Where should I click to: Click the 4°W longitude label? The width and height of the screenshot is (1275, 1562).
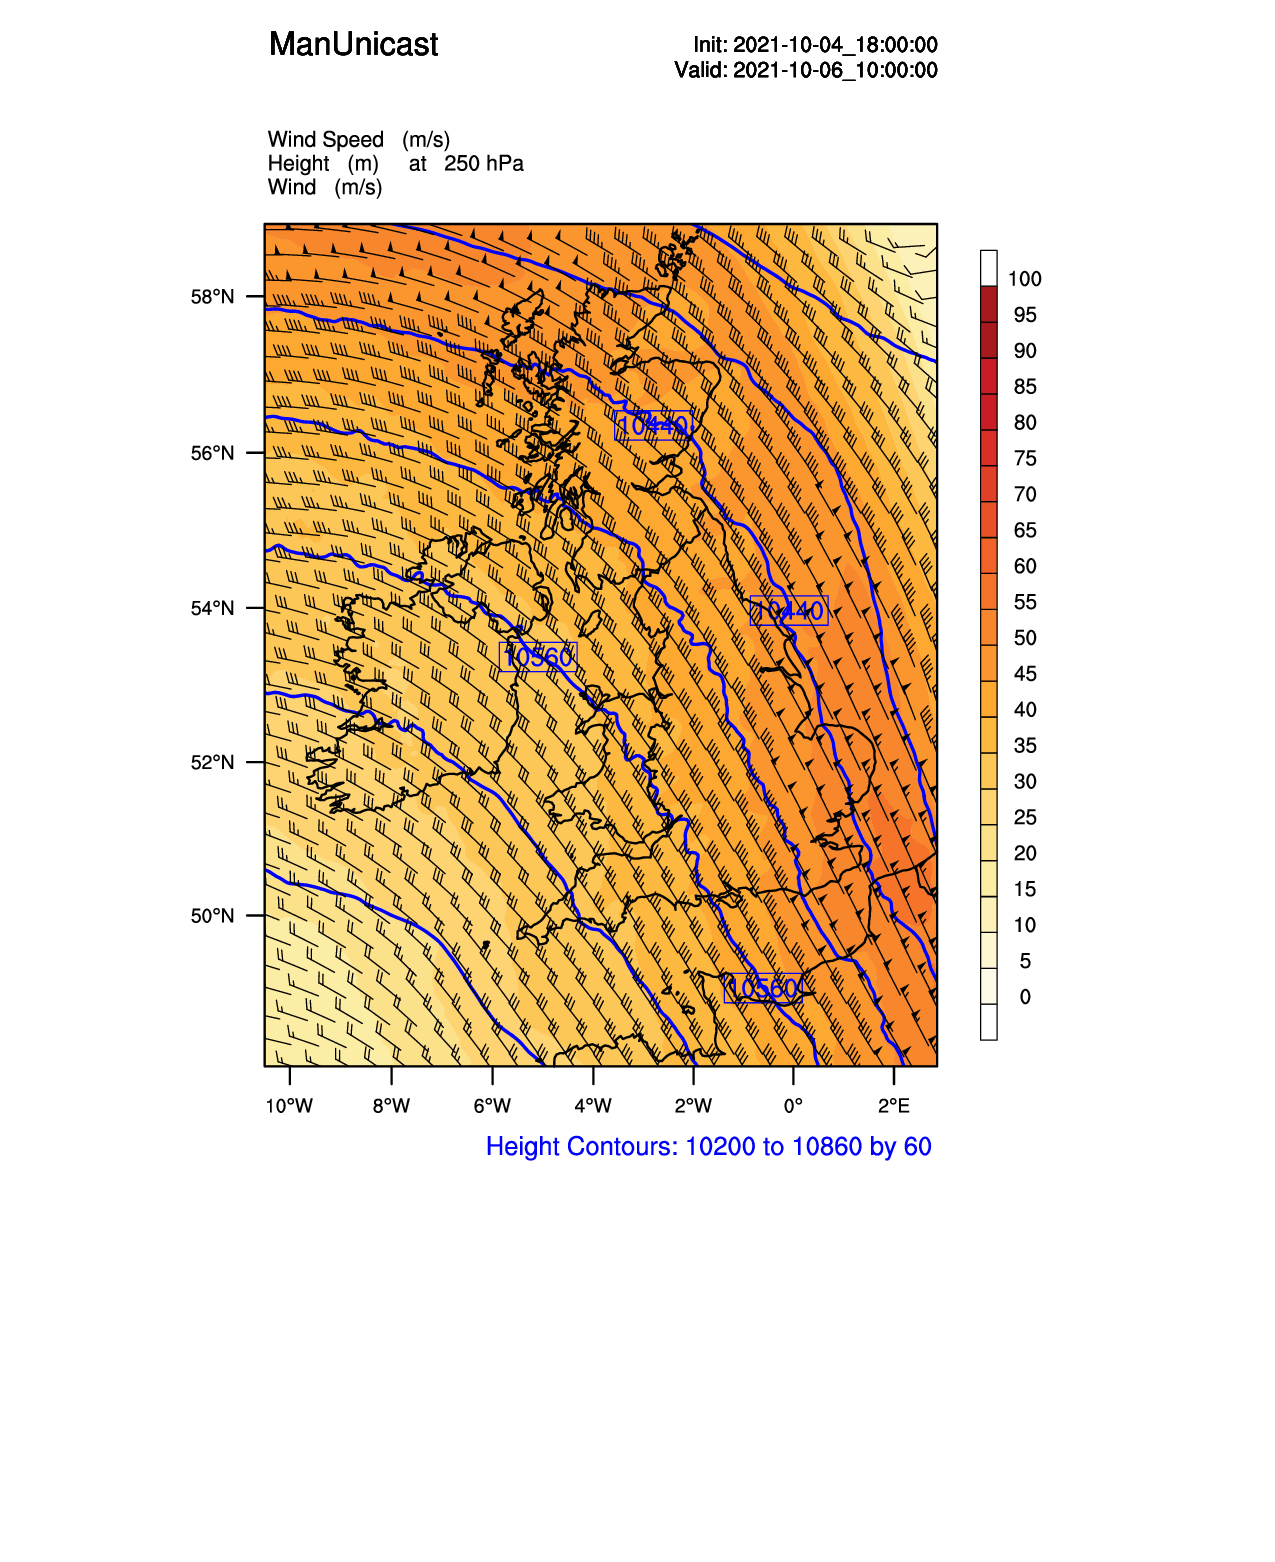tap(593, 1106)
